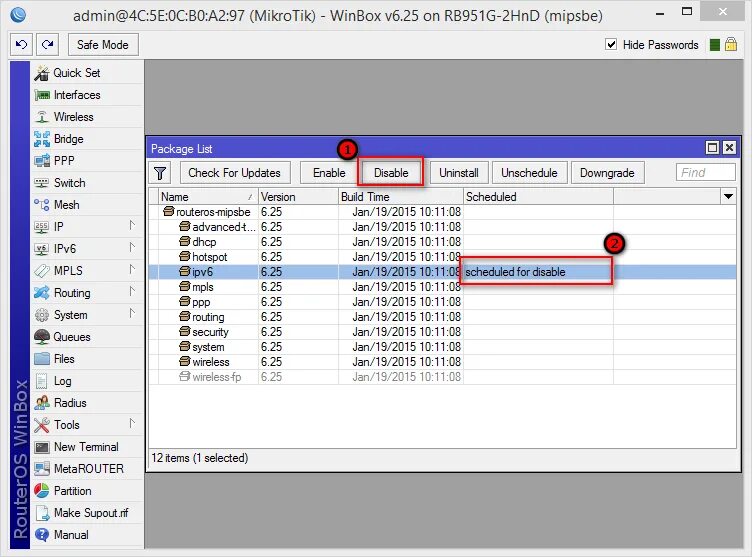Click the Radius people icon
752x557 pixels.
42,403
